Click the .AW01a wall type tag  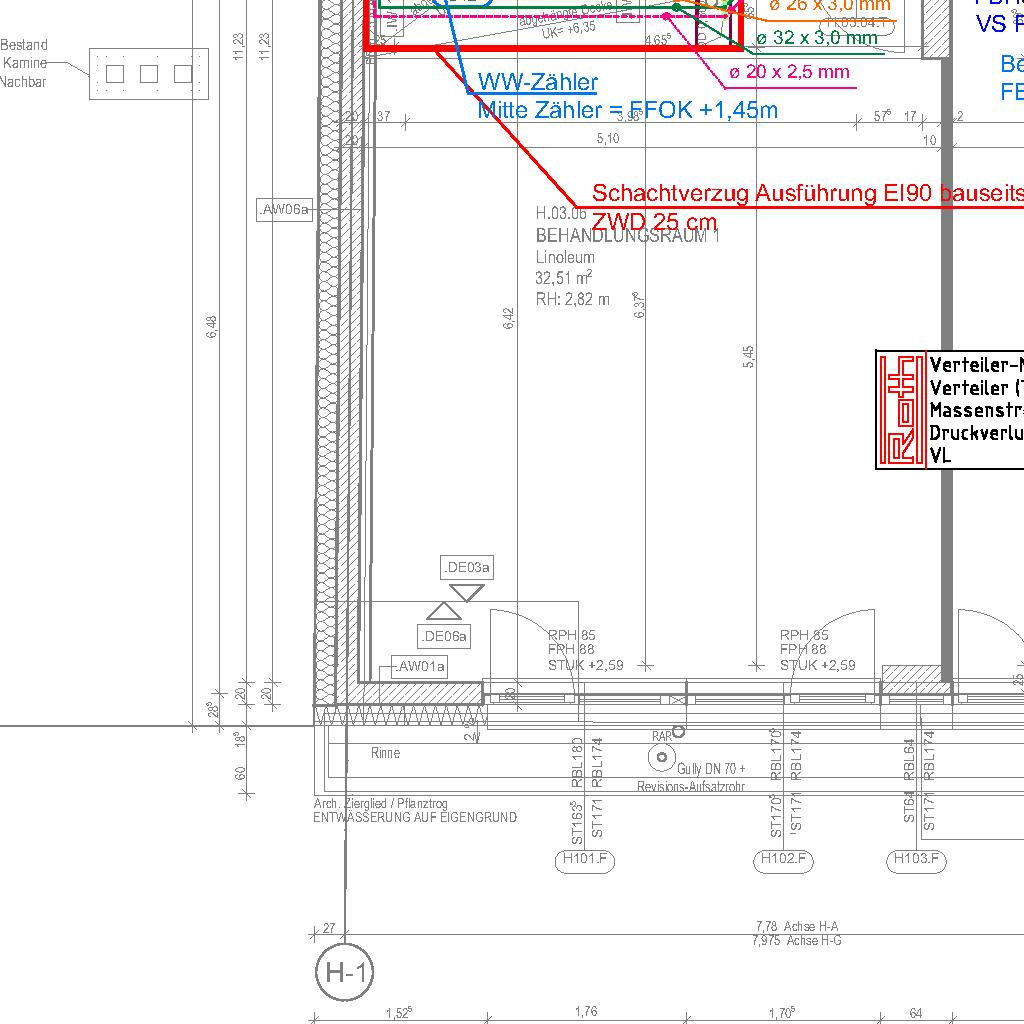tap(419, 666)
